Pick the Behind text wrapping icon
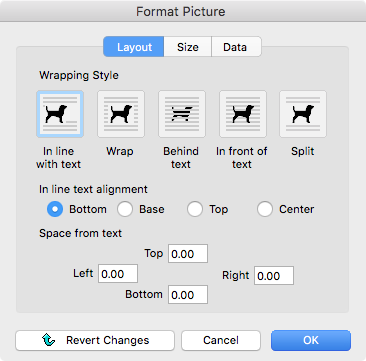 point(182,114)
